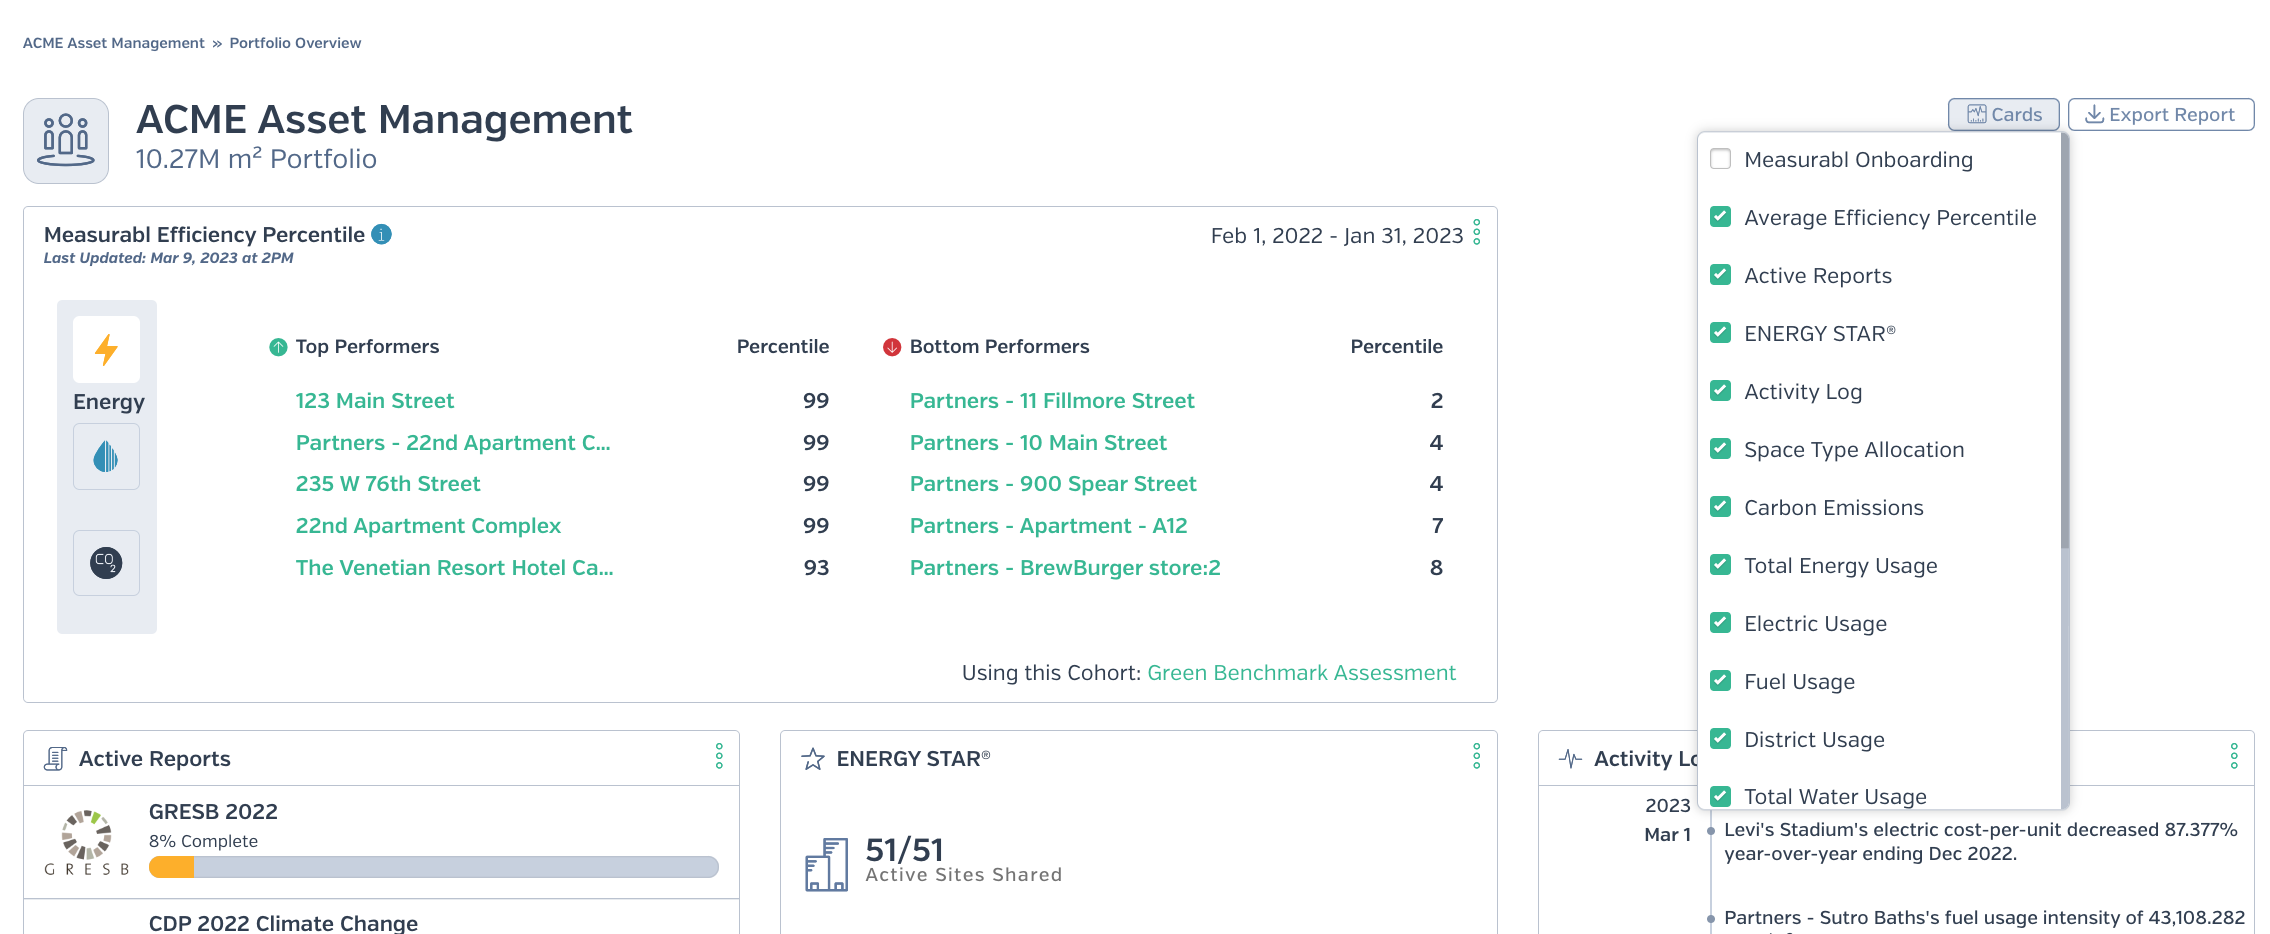Open Active Reports card options menu

[719, 757]
